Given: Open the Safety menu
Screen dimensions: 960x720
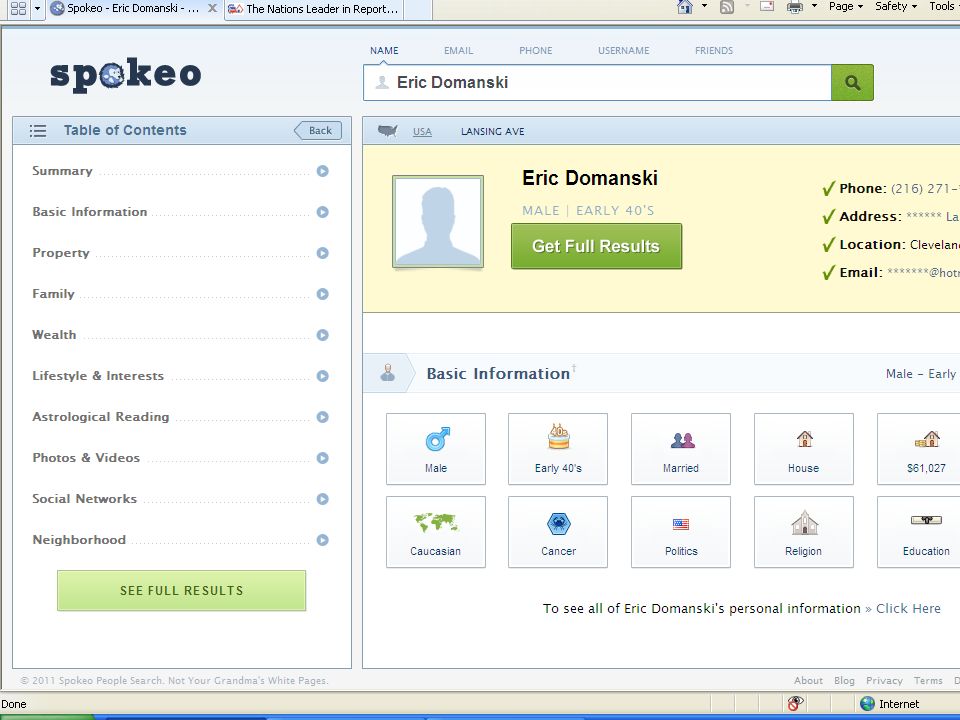Looking at the screenshot, I should pyautogui.click(x=896, y=6).
